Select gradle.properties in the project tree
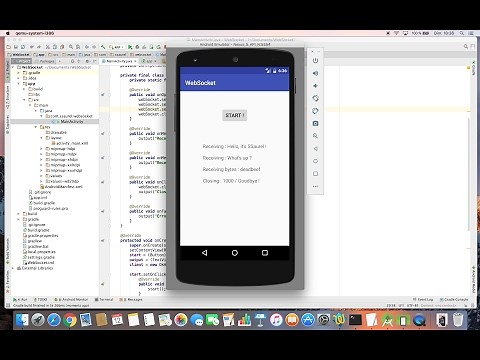The image size is (480, 360). pos(41,236)
